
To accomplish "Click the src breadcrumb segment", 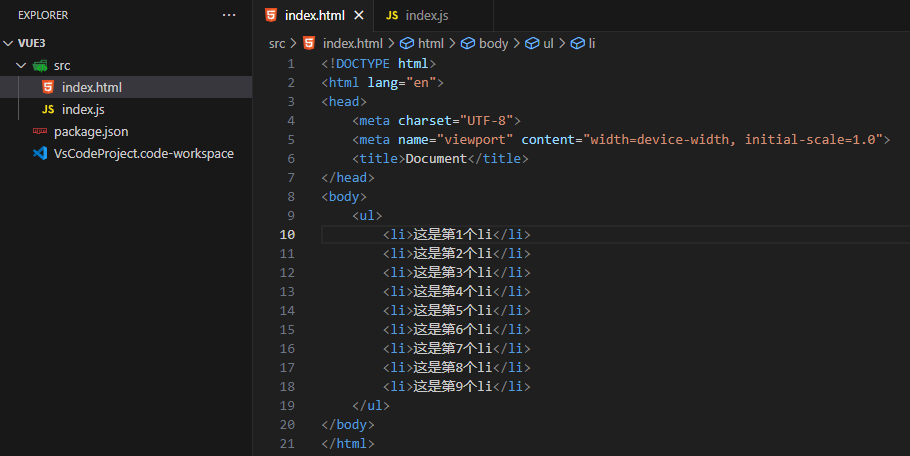I will [x=277, y=44].
